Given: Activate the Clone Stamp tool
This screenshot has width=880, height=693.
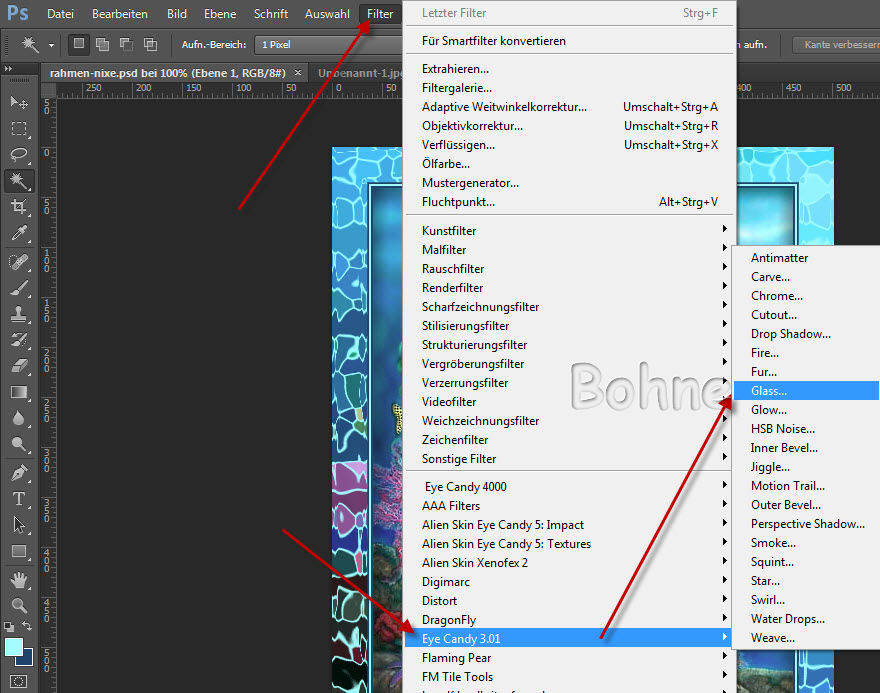Looking at the screenshot, I should pos(19,313).
